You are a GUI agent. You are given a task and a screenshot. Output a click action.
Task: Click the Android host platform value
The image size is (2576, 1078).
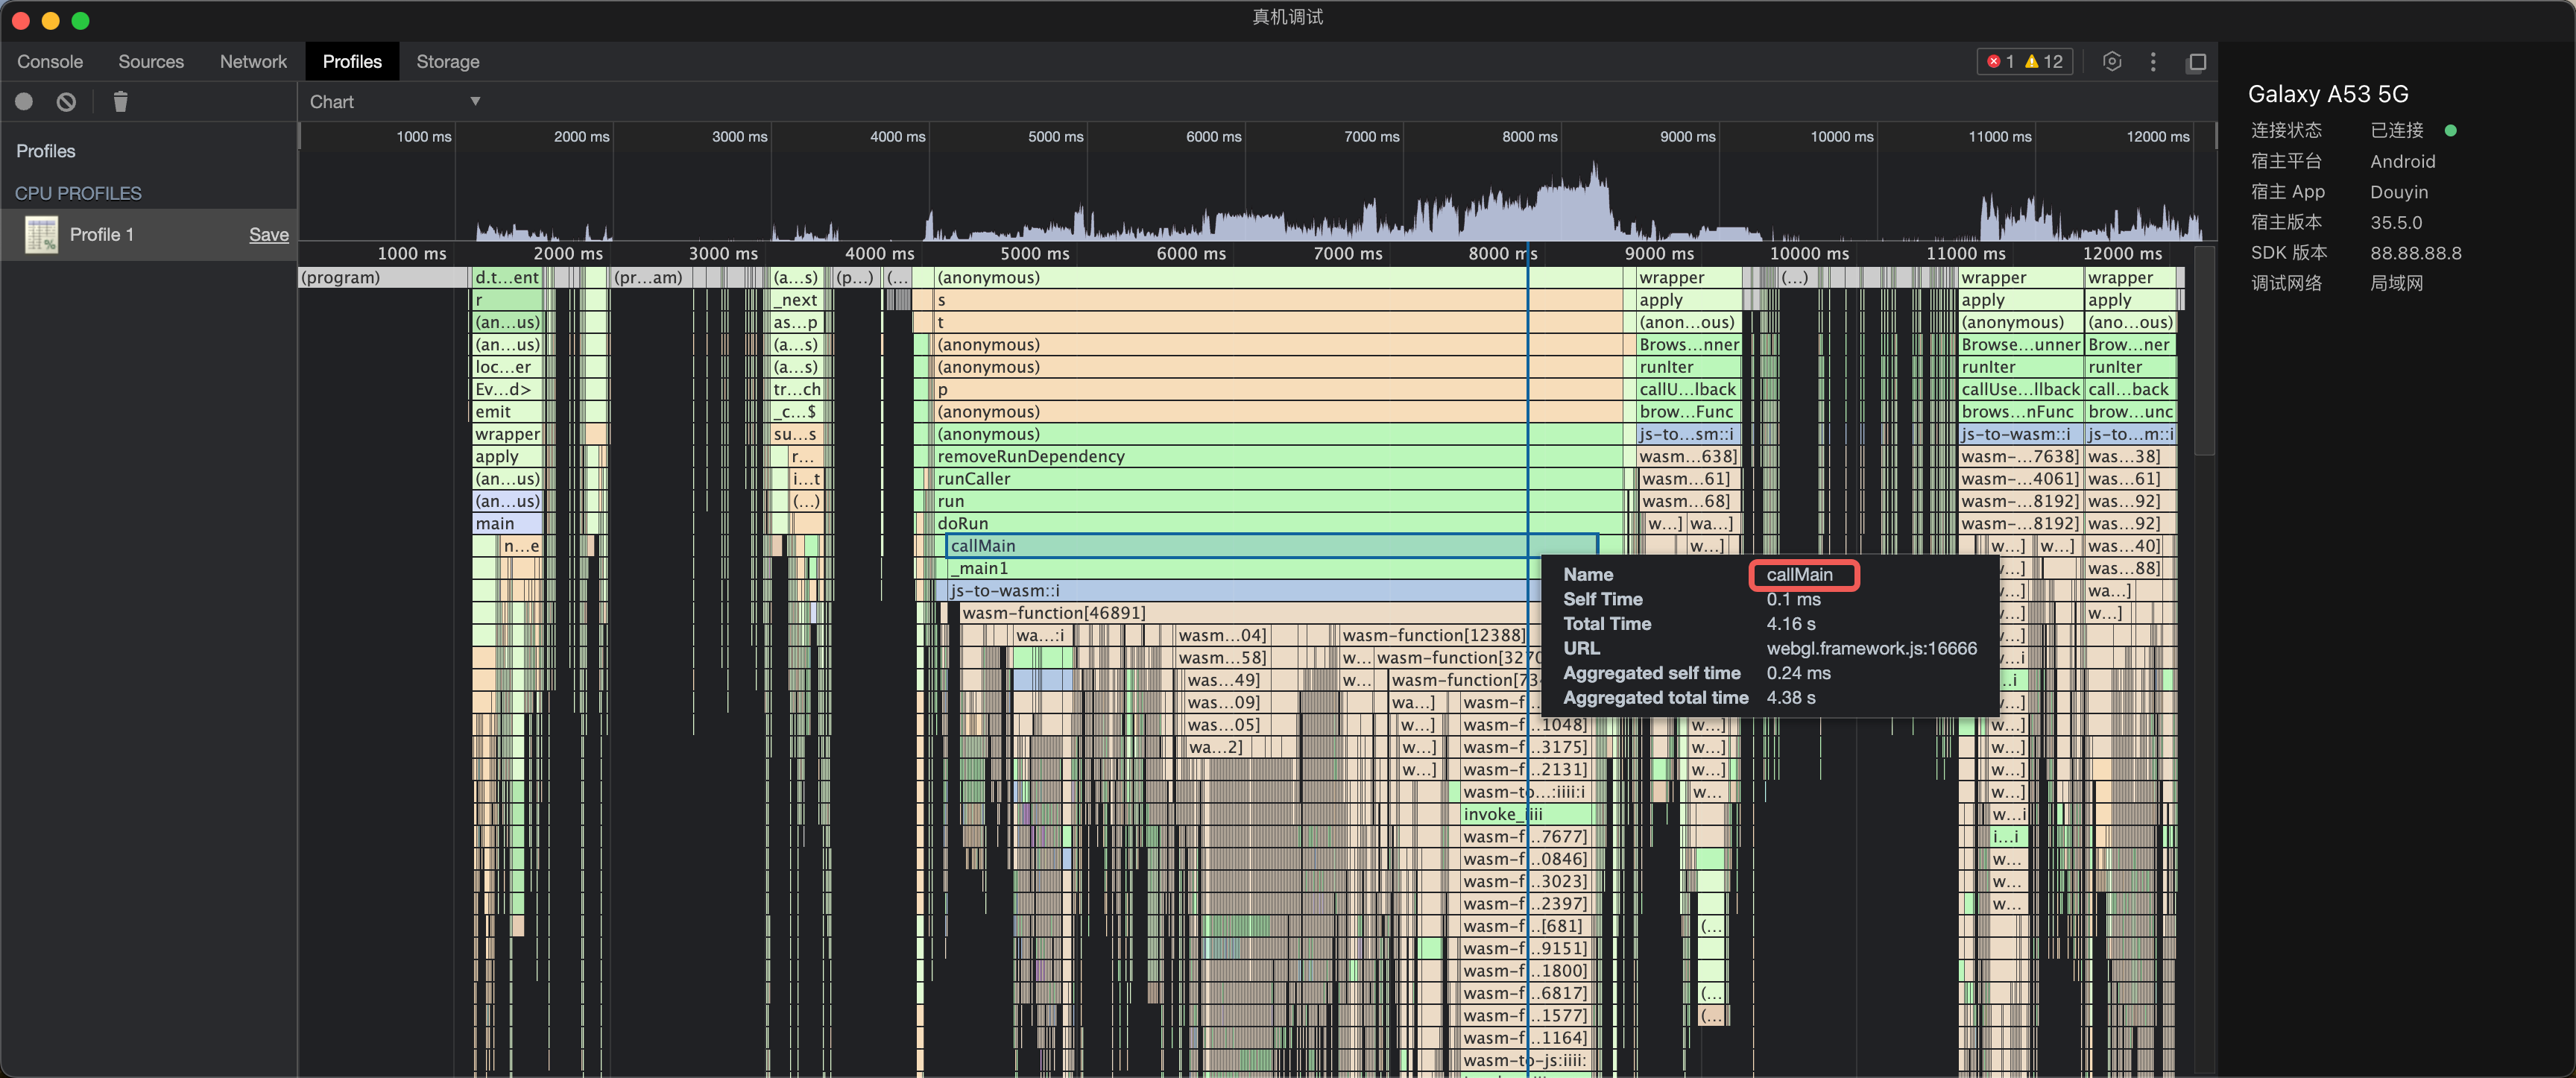(x=2402, y=161)
